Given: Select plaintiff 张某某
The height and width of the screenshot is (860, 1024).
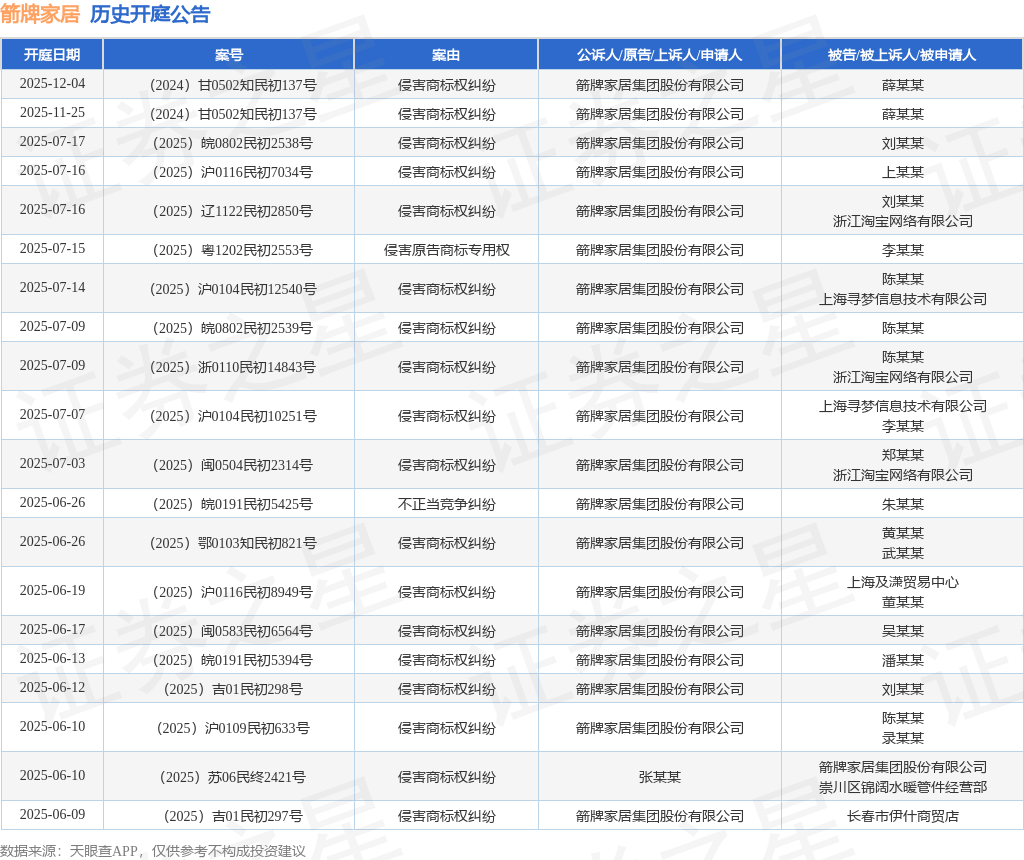Looking at the screenshot, I should click(x=660, y=777).
